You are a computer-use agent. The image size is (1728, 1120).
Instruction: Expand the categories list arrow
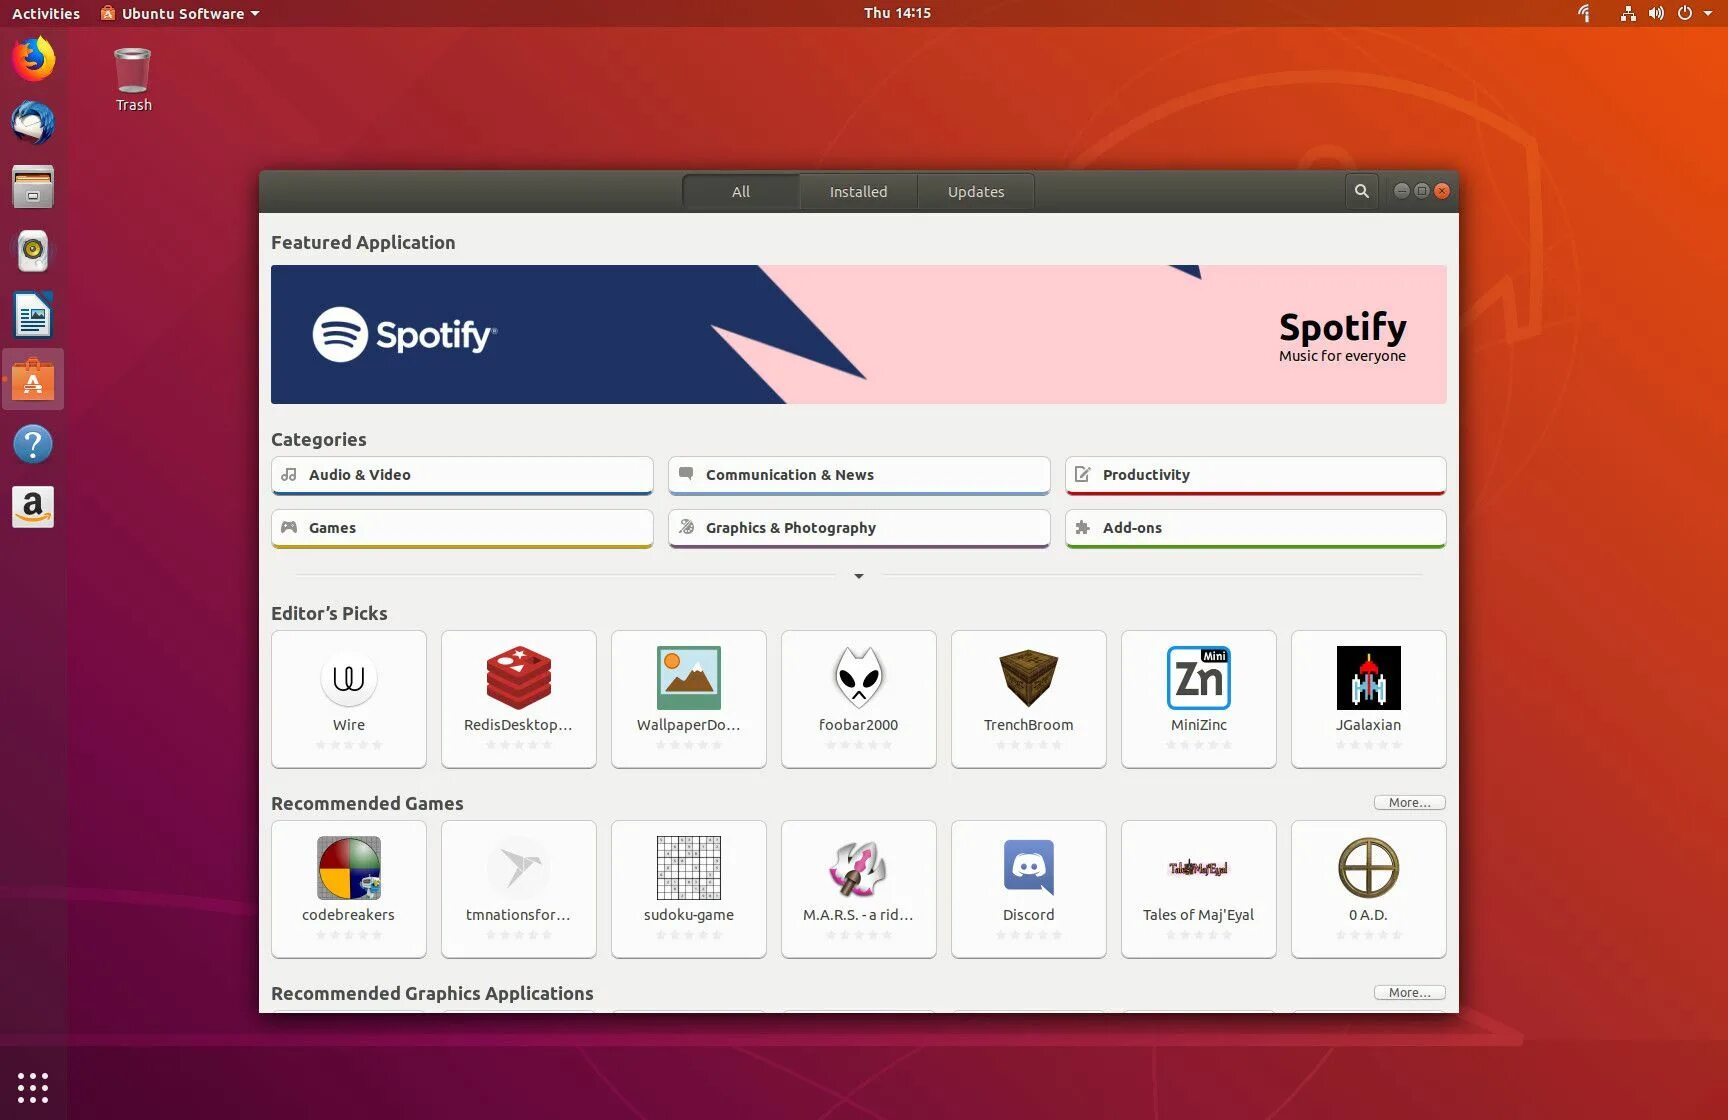coord(858,576)
